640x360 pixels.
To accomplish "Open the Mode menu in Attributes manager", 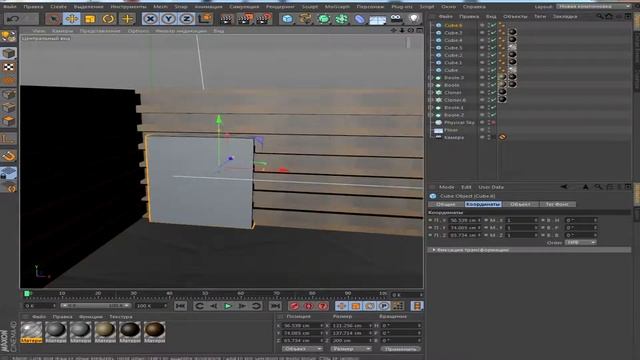I will [x=446, y=187].
